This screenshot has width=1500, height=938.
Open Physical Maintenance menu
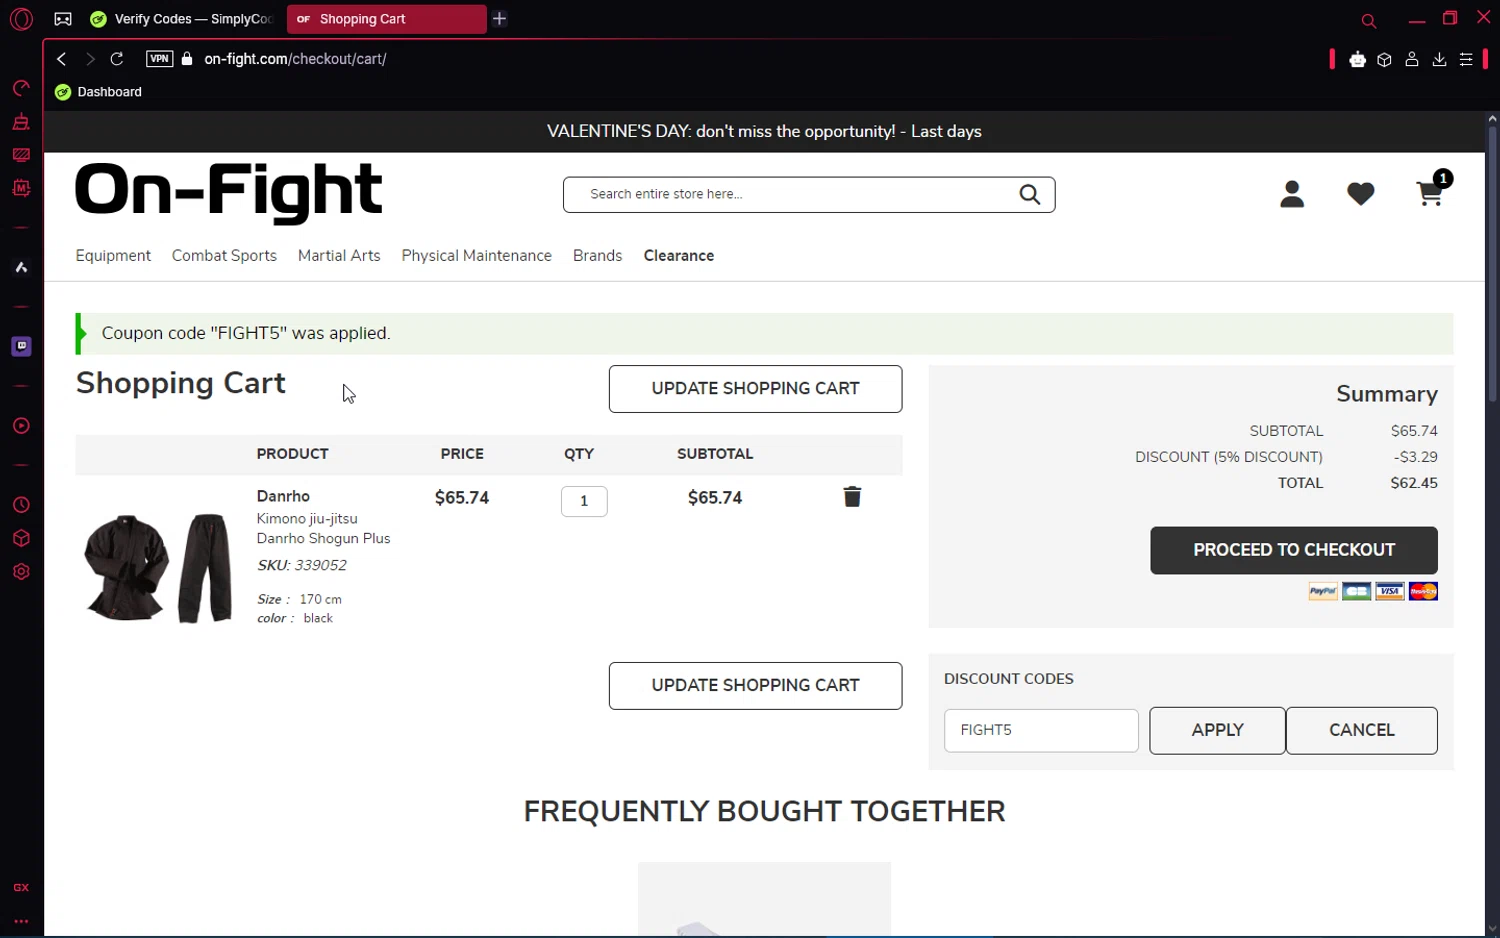click(x=476, y=256)
